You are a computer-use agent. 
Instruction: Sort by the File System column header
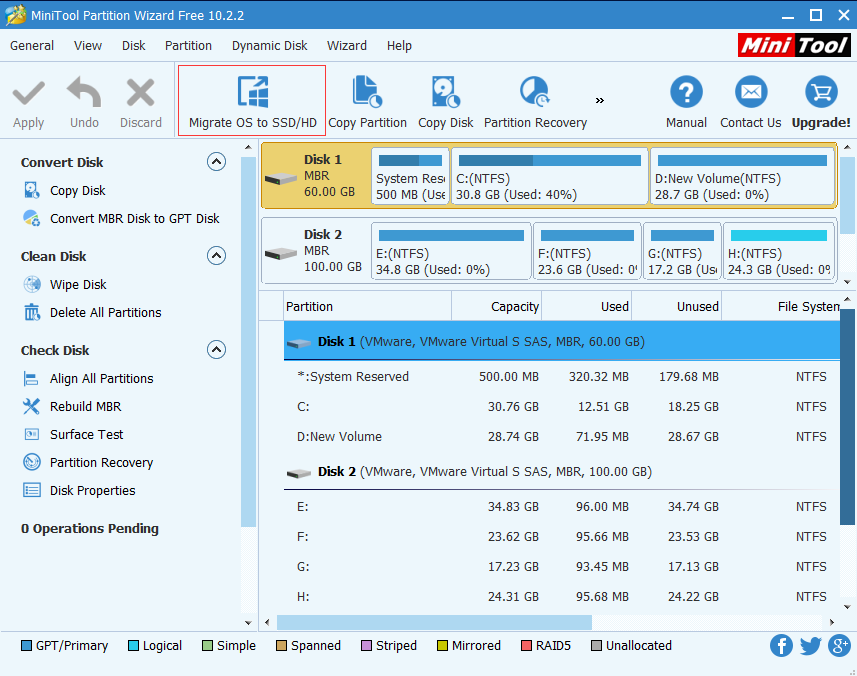[780, 307]
